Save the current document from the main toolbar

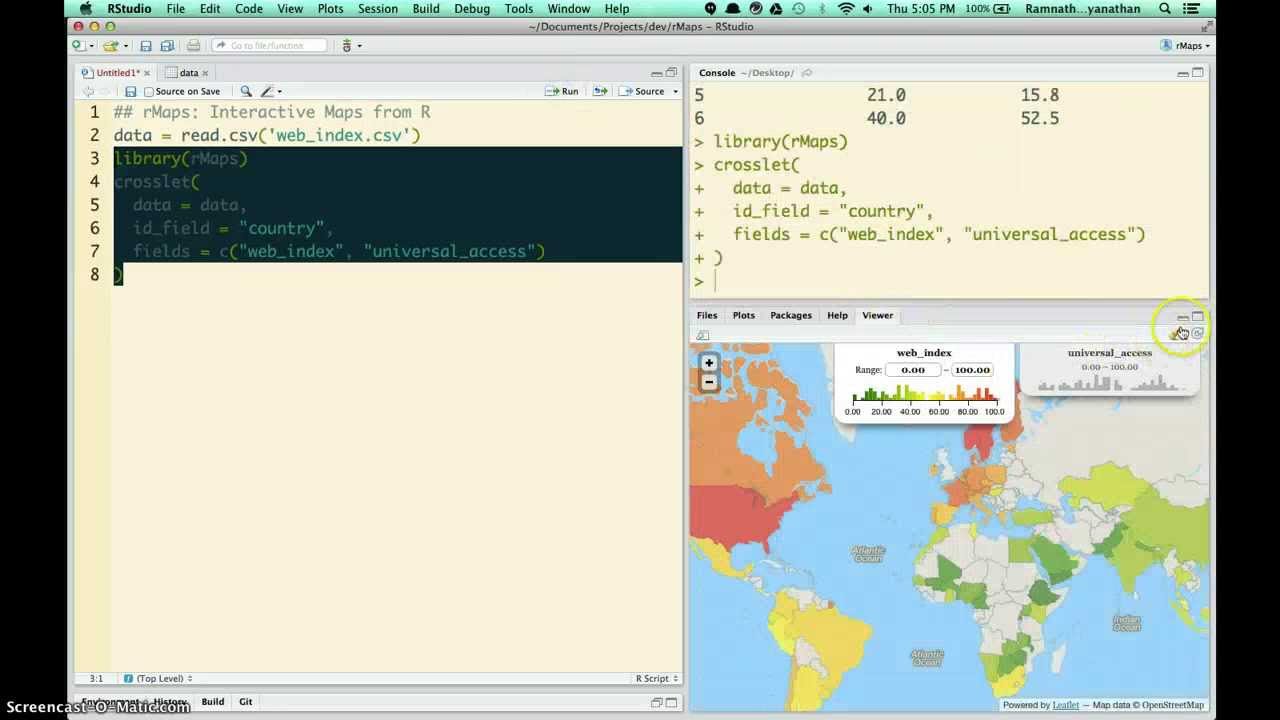146,46
